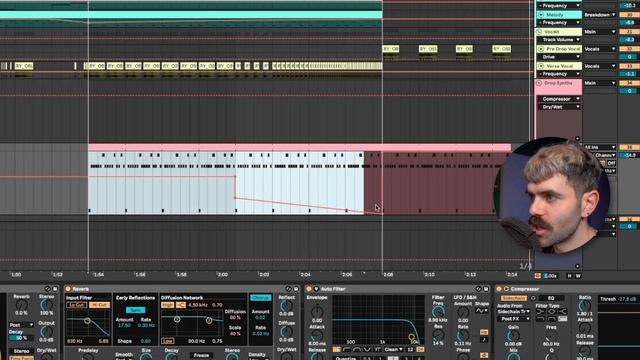Click the add automation lane plus icon on Drop Synths
The image size is (640, 360).
(577, 139)
